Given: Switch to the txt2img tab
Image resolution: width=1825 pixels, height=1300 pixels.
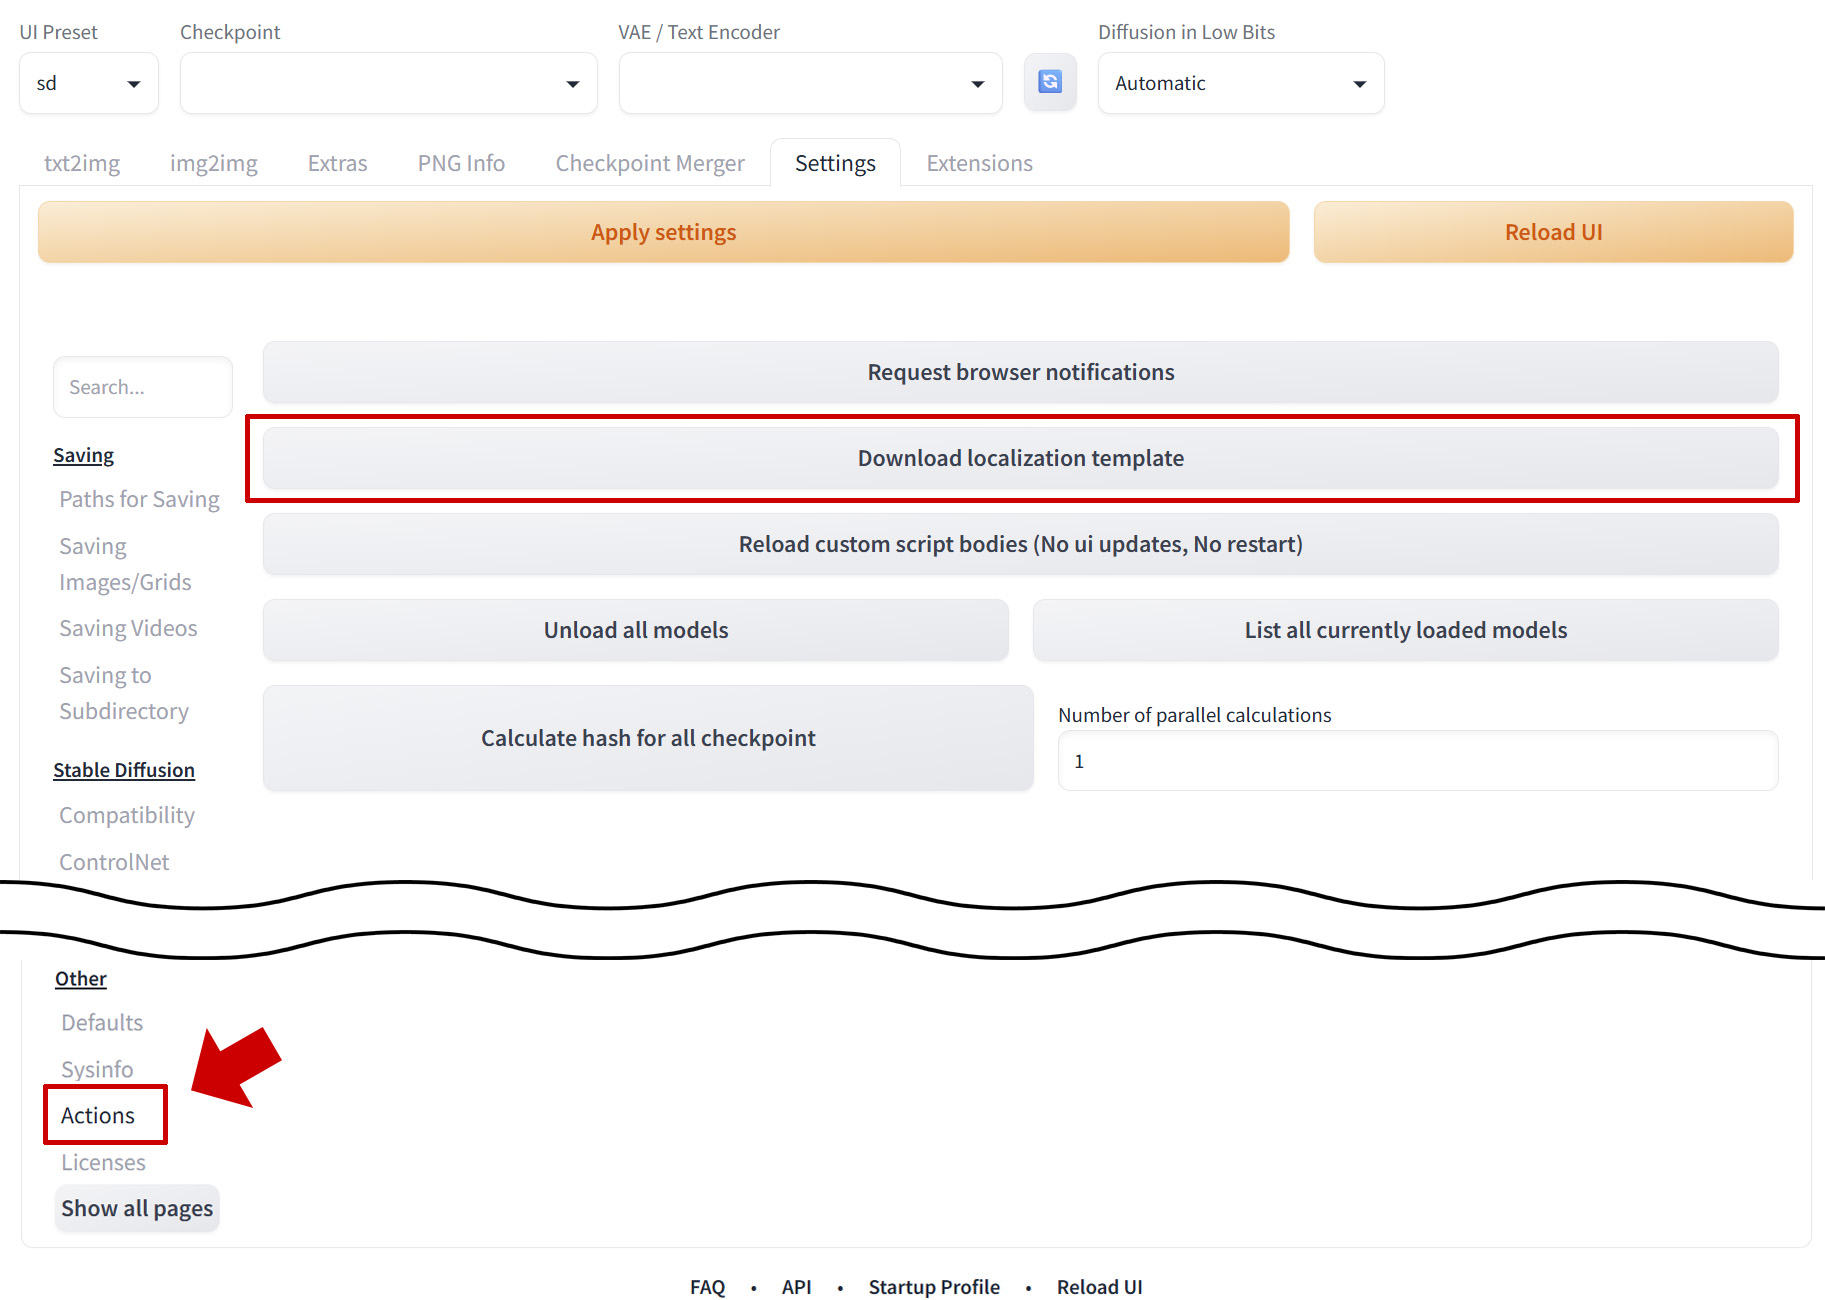Looking at the screenshot, I should 82,163.
